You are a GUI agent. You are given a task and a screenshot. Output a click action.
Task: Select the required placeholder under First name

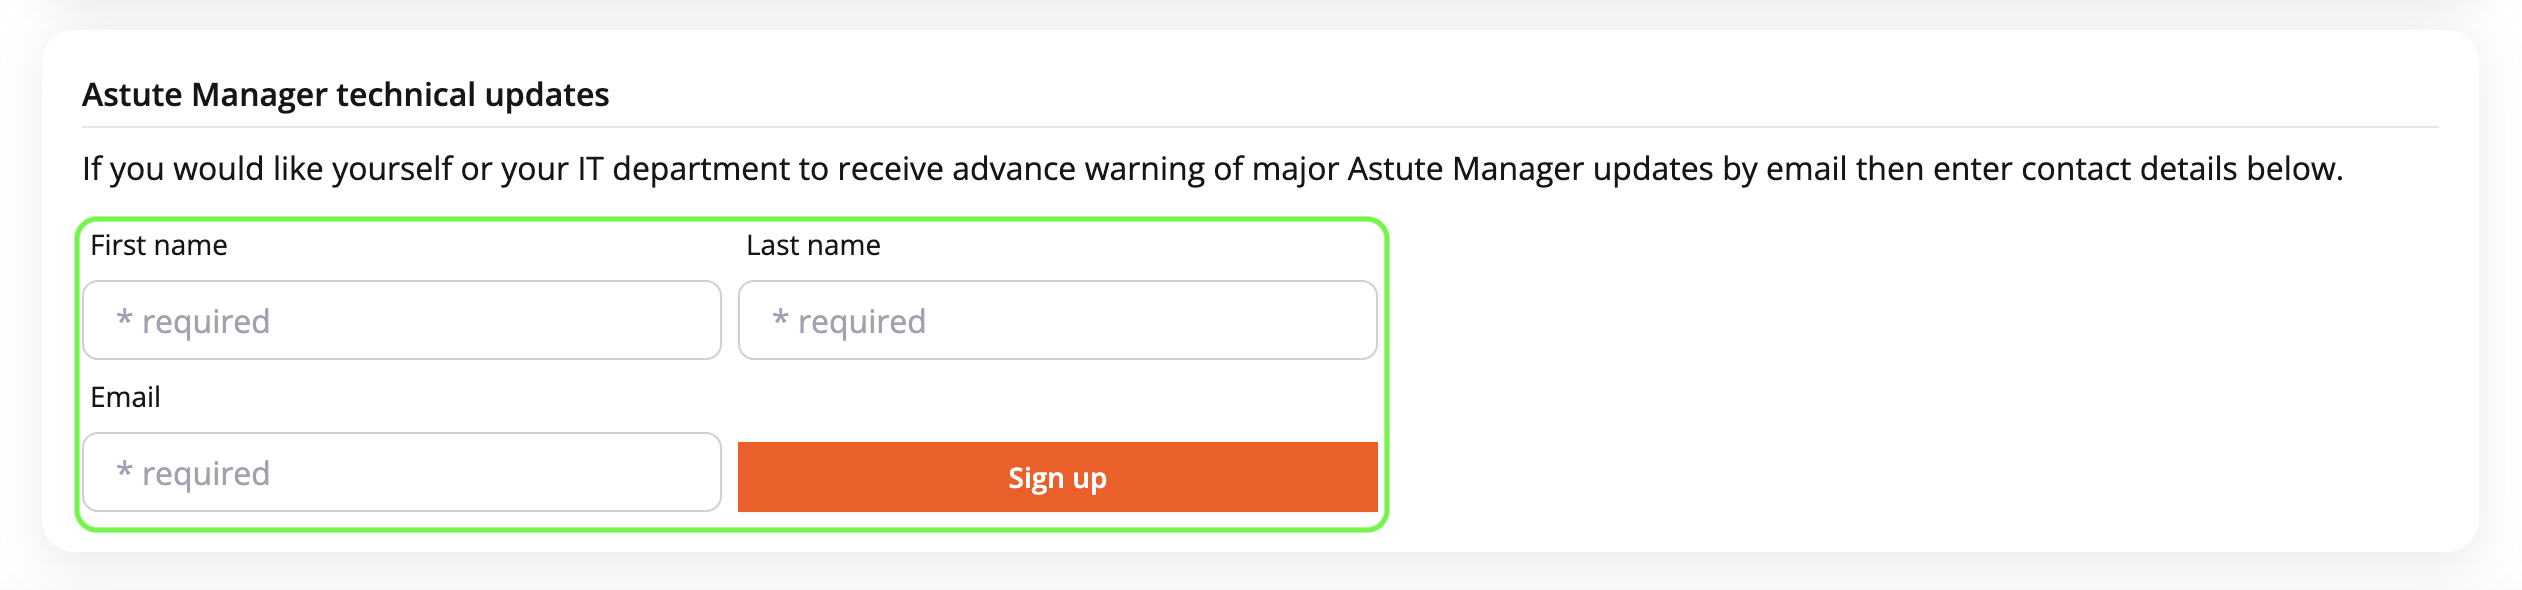[x=206, y=322]
